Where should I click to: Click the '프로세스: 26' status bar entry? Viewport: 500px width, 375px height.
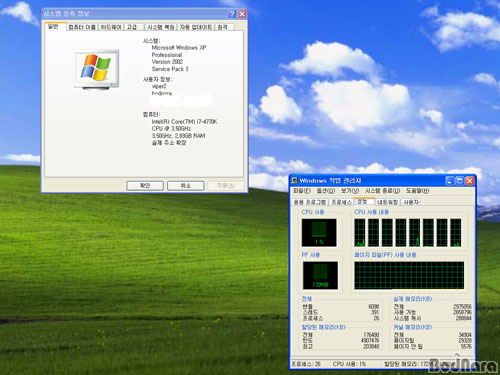(306, 364)
